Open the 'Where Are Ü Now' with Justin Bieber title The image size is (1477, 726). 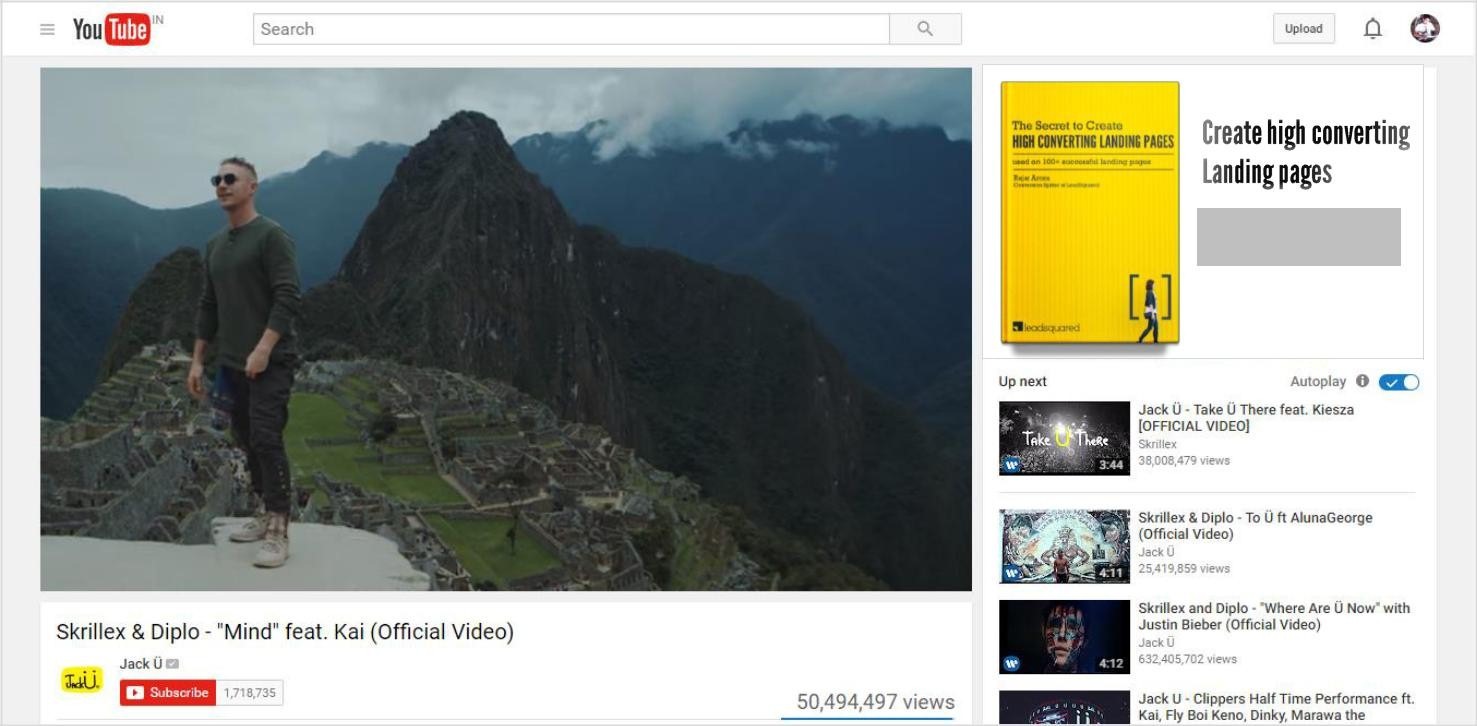[1274, 616]
